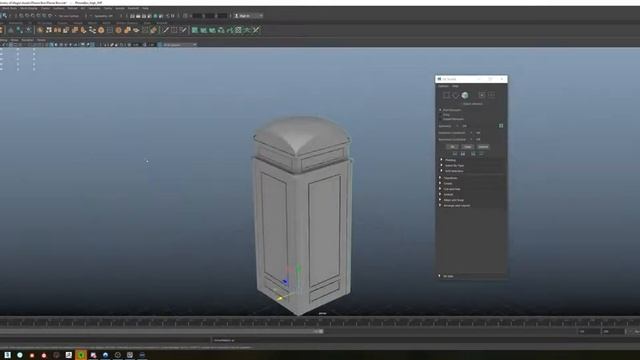Open the No Live Surface field
The width and height of the screenshot is (640, 360).
pyautogui.click(x=69, y=16)
